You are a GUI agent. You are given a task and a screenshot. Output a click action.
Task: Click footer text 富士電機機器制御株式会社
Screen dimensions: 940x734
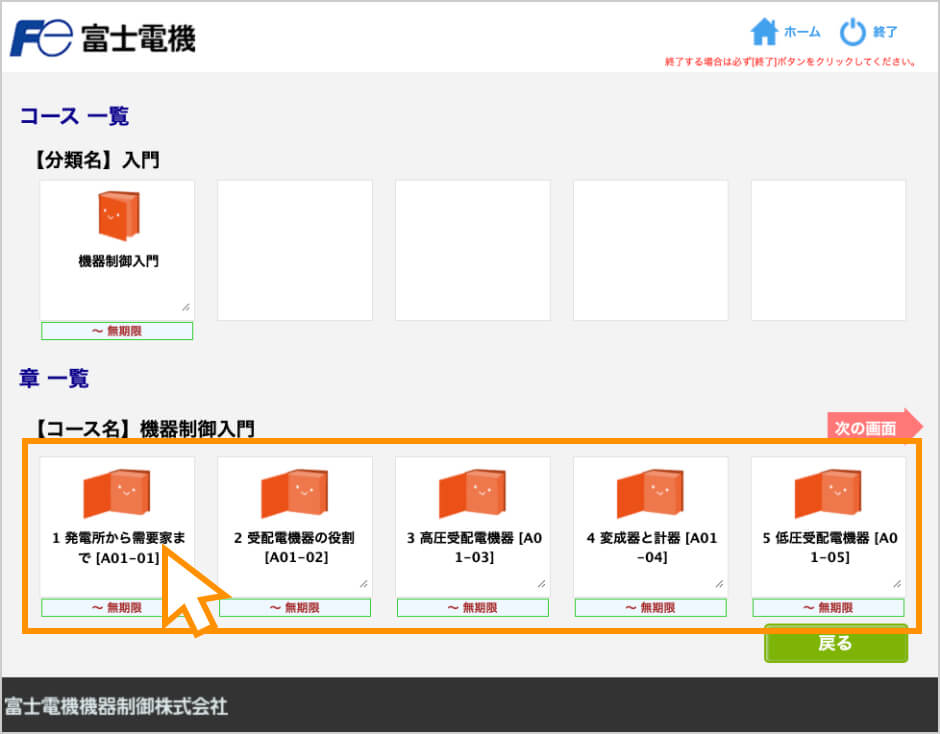click(x=116, y=706)
